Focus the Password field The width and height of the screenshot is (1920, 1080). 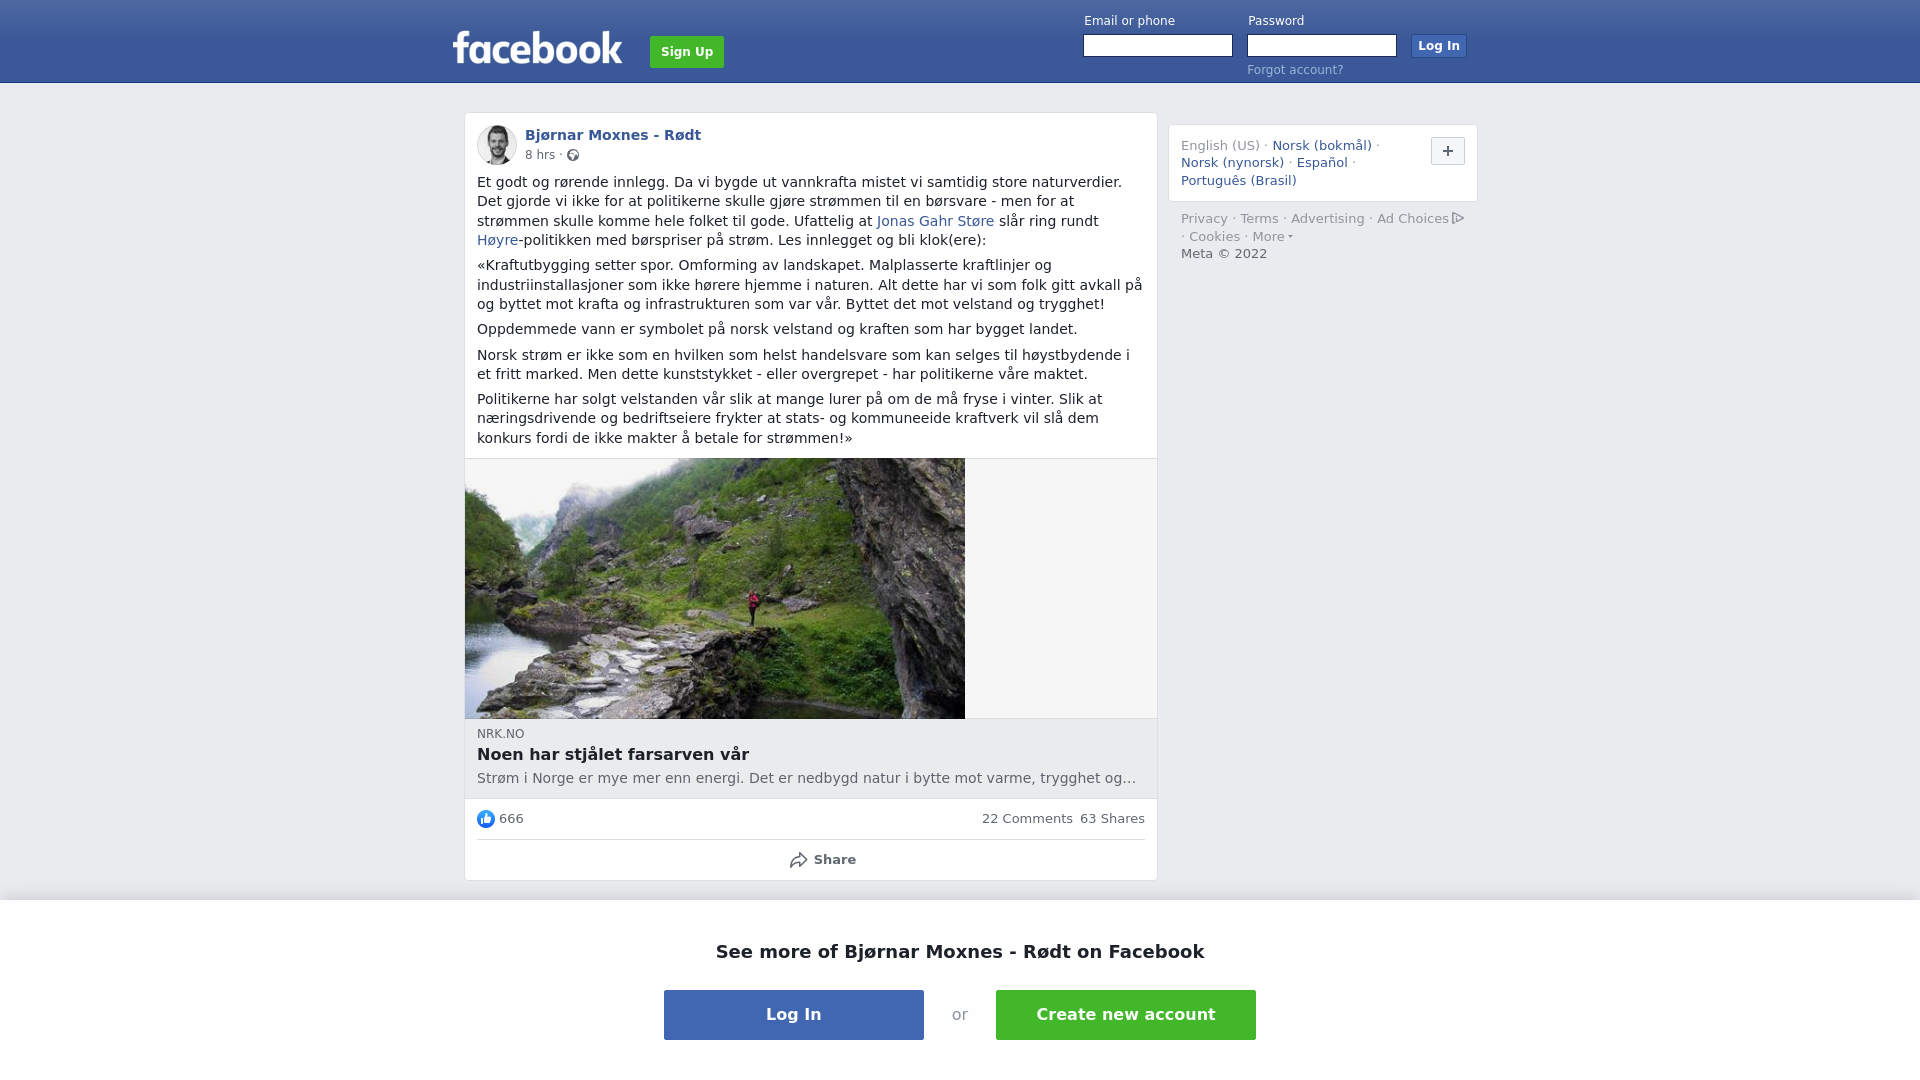tap(1322, 46)
